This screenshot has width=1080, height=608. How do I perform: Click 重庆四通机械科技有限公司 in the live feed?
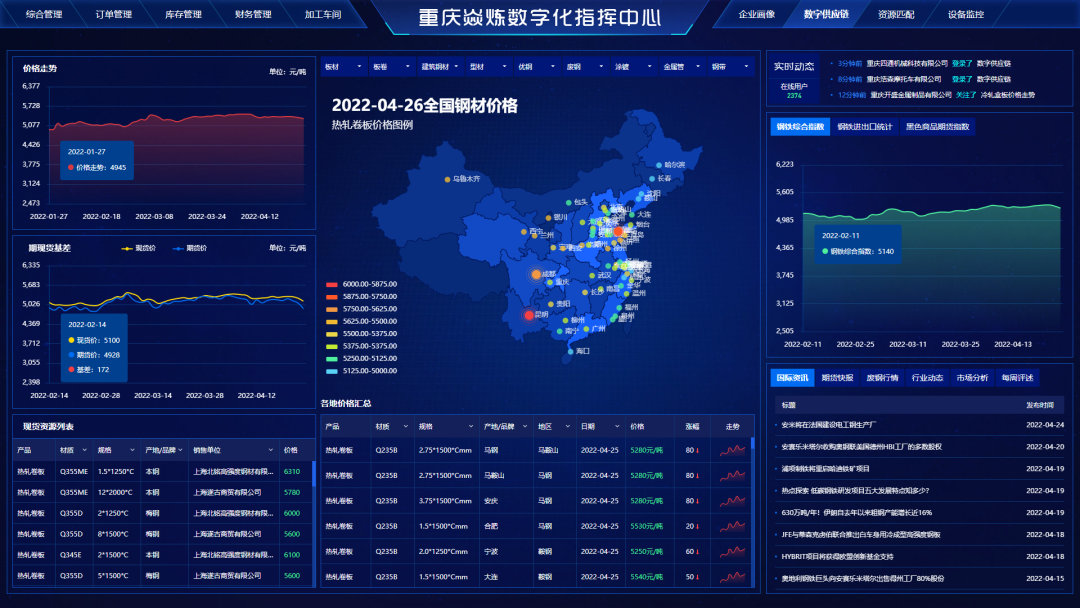pyautogui.click(x=904, y=63)
